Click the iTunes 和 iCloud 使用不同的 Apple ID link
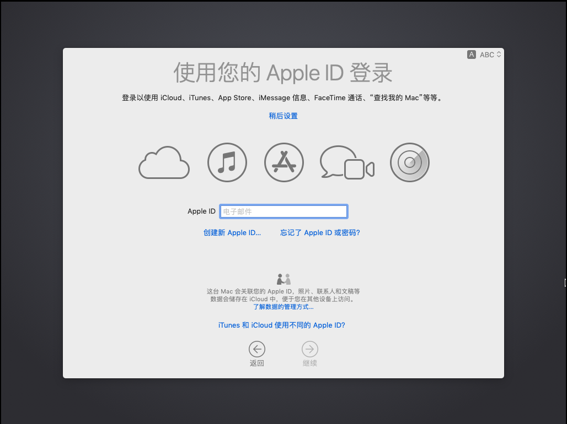This screenshot has height=424, width=567. click(282, 325)
